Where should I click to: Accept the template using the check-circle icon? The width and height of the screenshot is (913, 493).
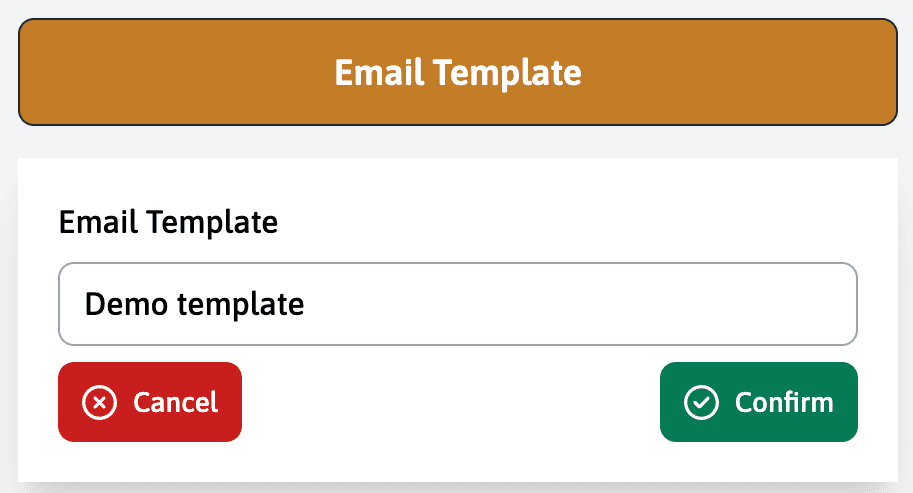(x=701, y=402)
